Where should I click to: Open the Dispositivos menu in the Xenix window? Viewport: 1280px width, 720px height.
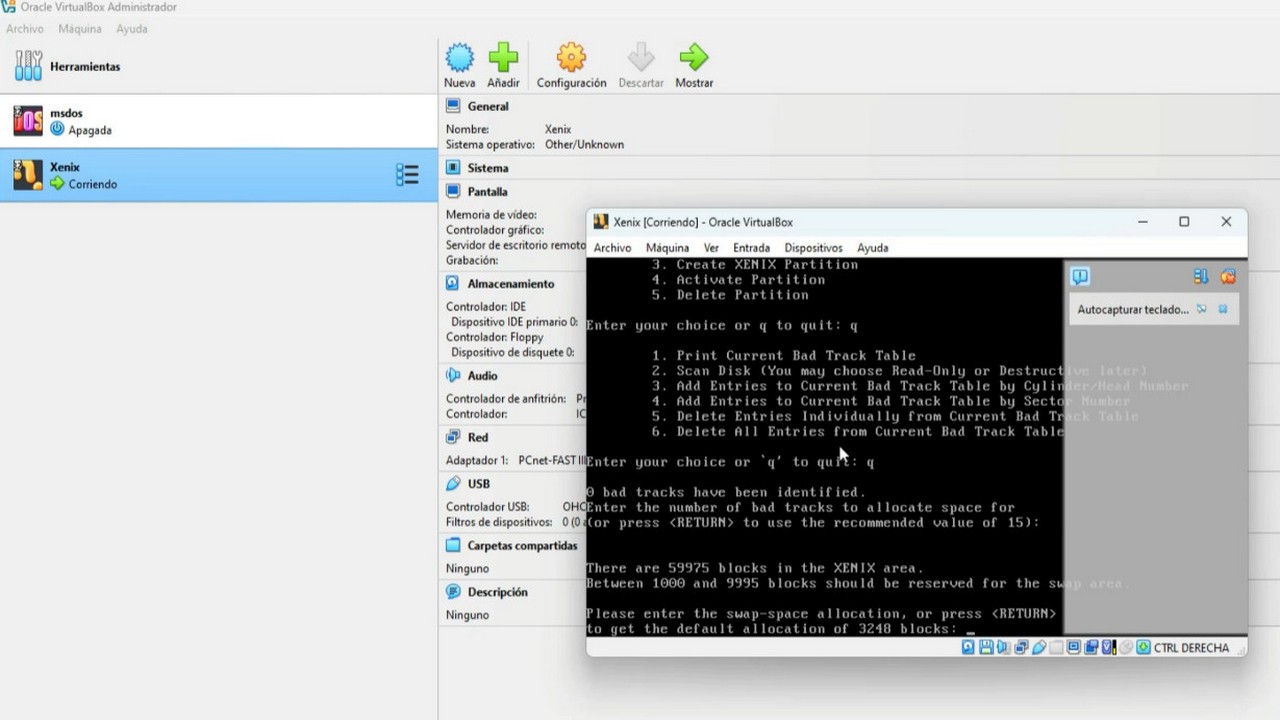coord(813,248)
